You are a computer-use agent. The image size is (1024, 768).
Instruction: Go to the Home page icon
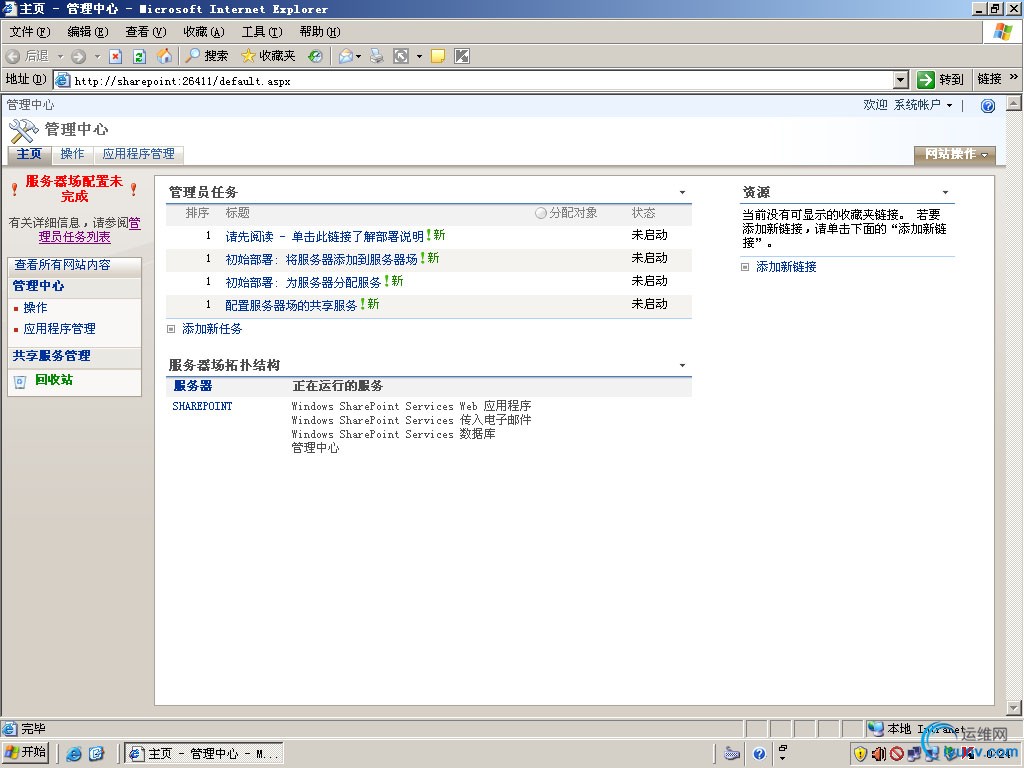pyautogui.click(x=164, y=56)
